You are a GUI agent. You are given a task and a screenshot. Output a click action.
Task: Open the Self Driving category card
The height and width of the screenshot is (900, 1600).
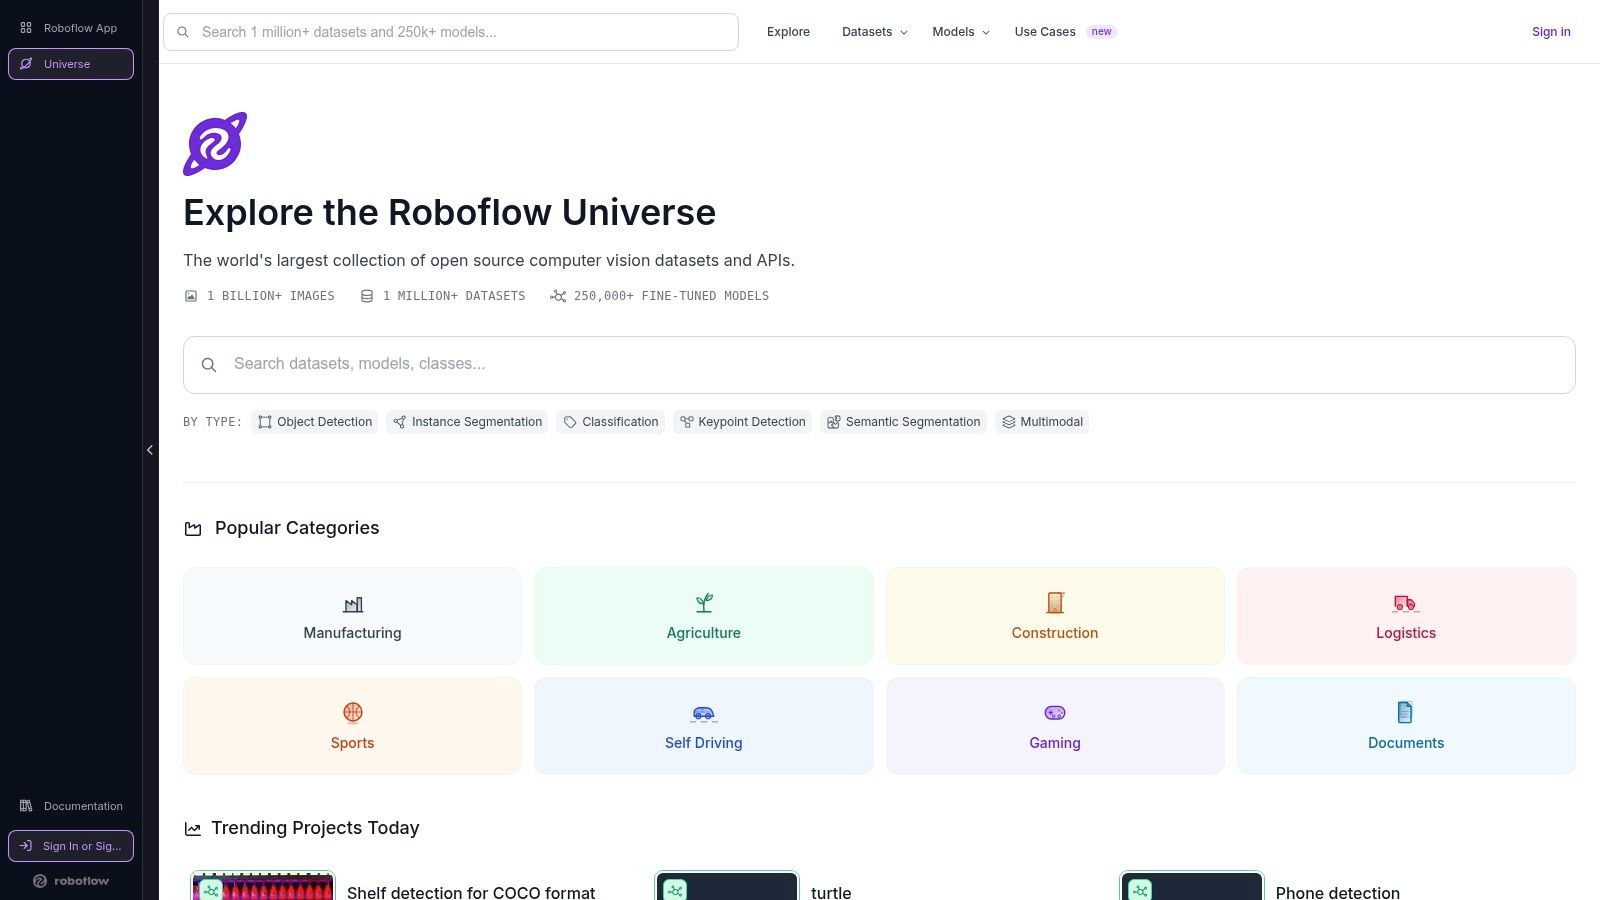[x=704, y=726]
